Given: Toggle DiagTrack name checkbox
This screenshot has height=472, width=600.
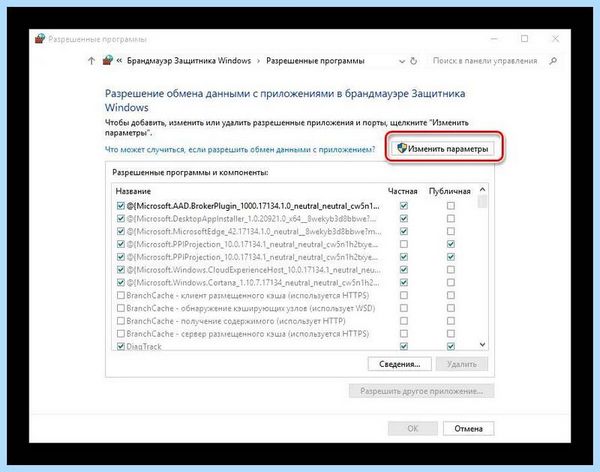Looking at the screenshot, I should [121, 346].
